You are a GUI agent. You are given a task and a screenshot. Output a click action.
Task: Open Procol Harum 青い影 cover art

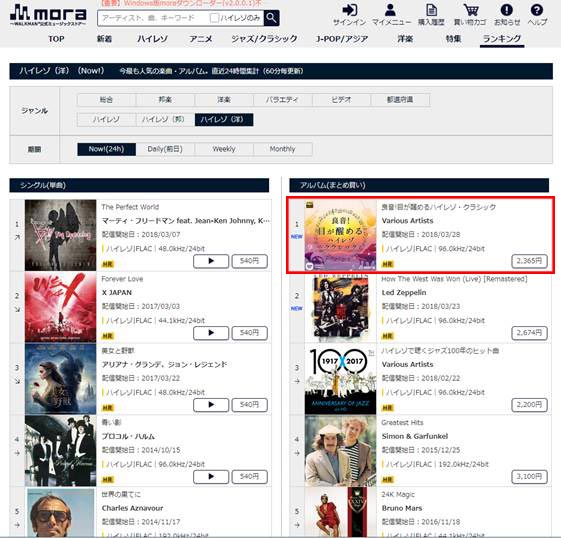pyautogui.click(x=60, y=451)
